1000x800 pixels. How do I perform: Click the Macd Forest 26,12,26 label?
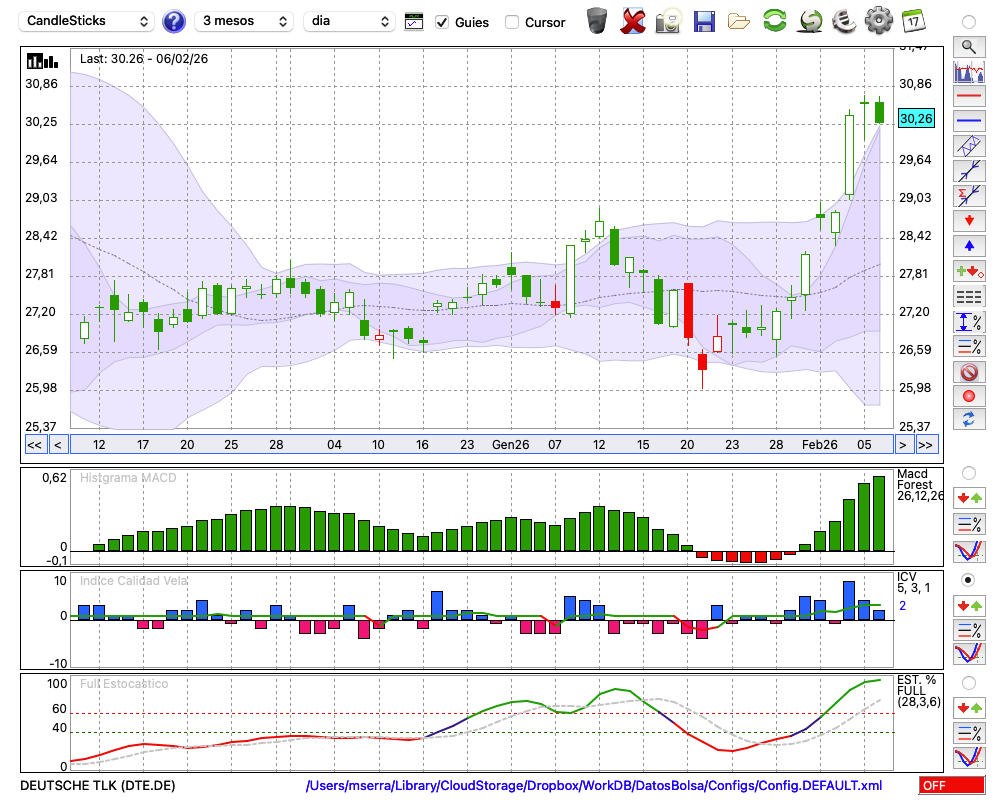(x=919, y=485)
